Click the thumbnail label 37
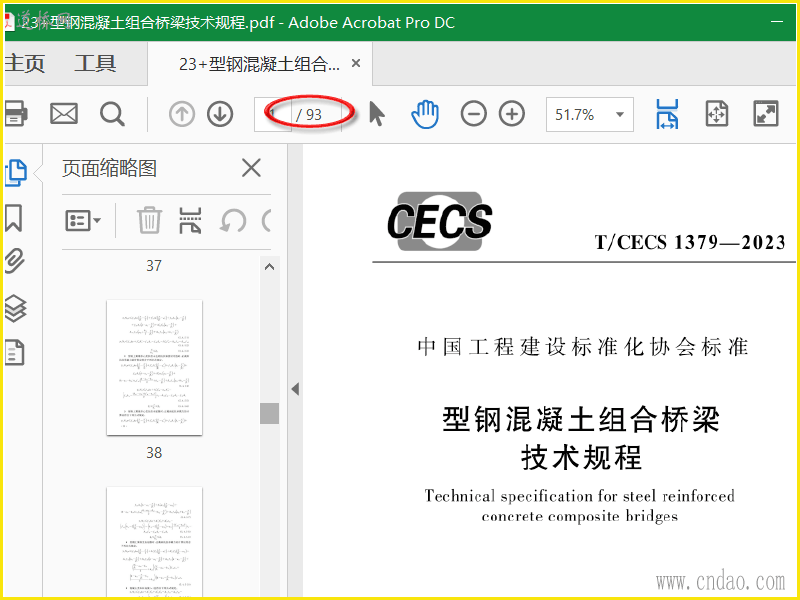The image size is (800, 600). click(154, 266)
